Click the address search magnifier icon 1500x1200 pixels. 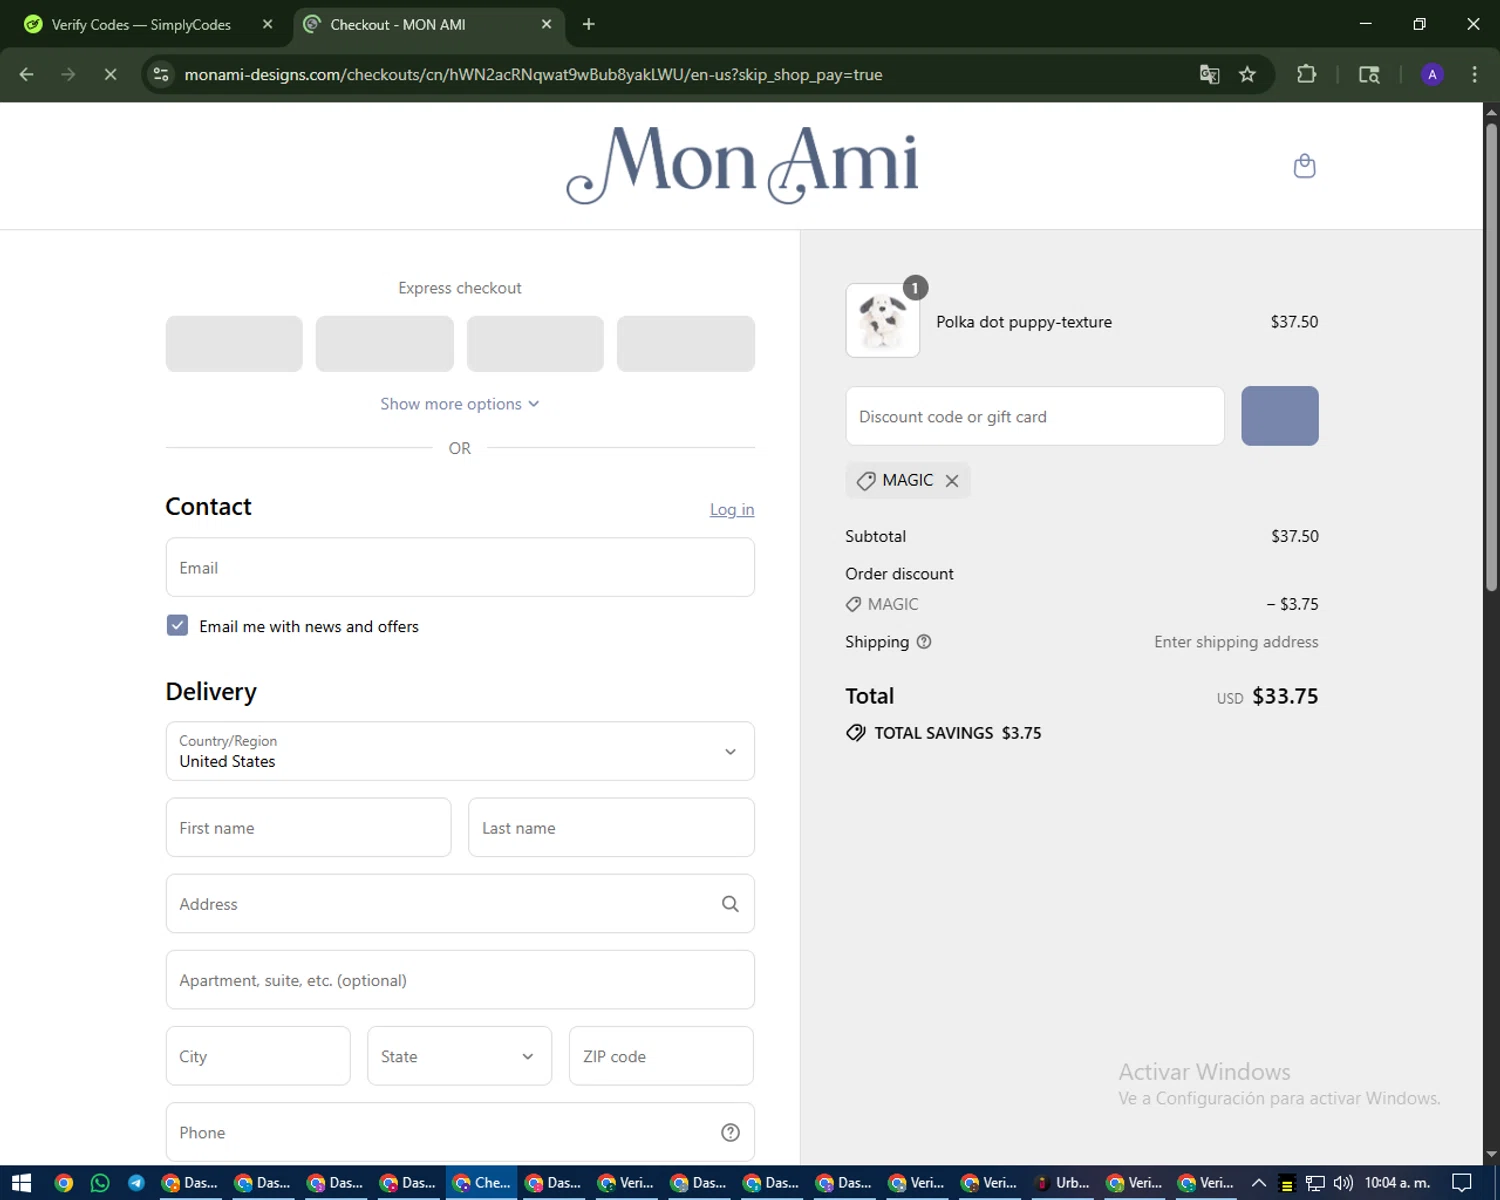coord(730,904)
